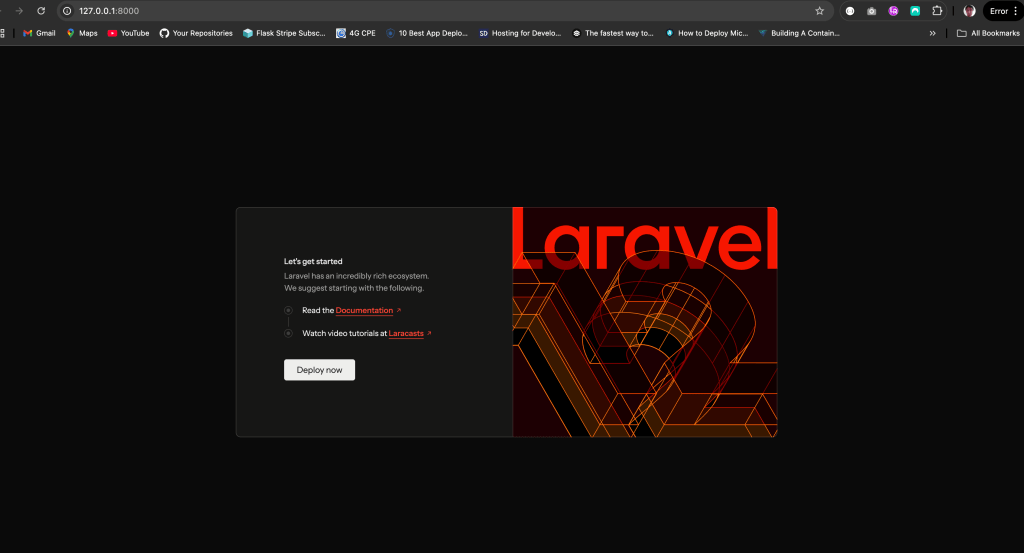Viewport: 1024px width, 553px height.
Task: Open the Error browser menu button
Action: 1002,11
